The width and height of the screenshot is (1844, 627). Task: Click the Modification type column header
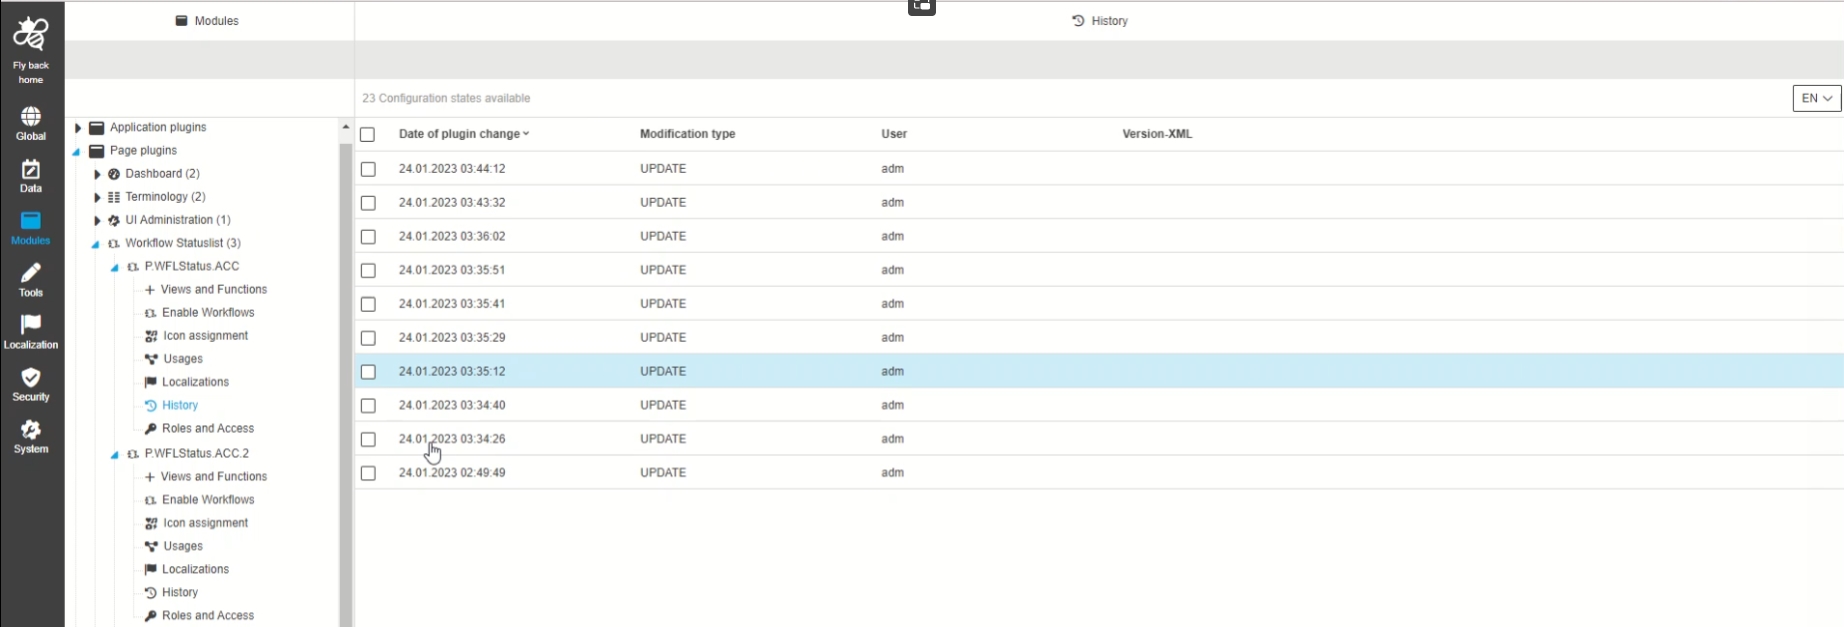[x=687, y=134]
